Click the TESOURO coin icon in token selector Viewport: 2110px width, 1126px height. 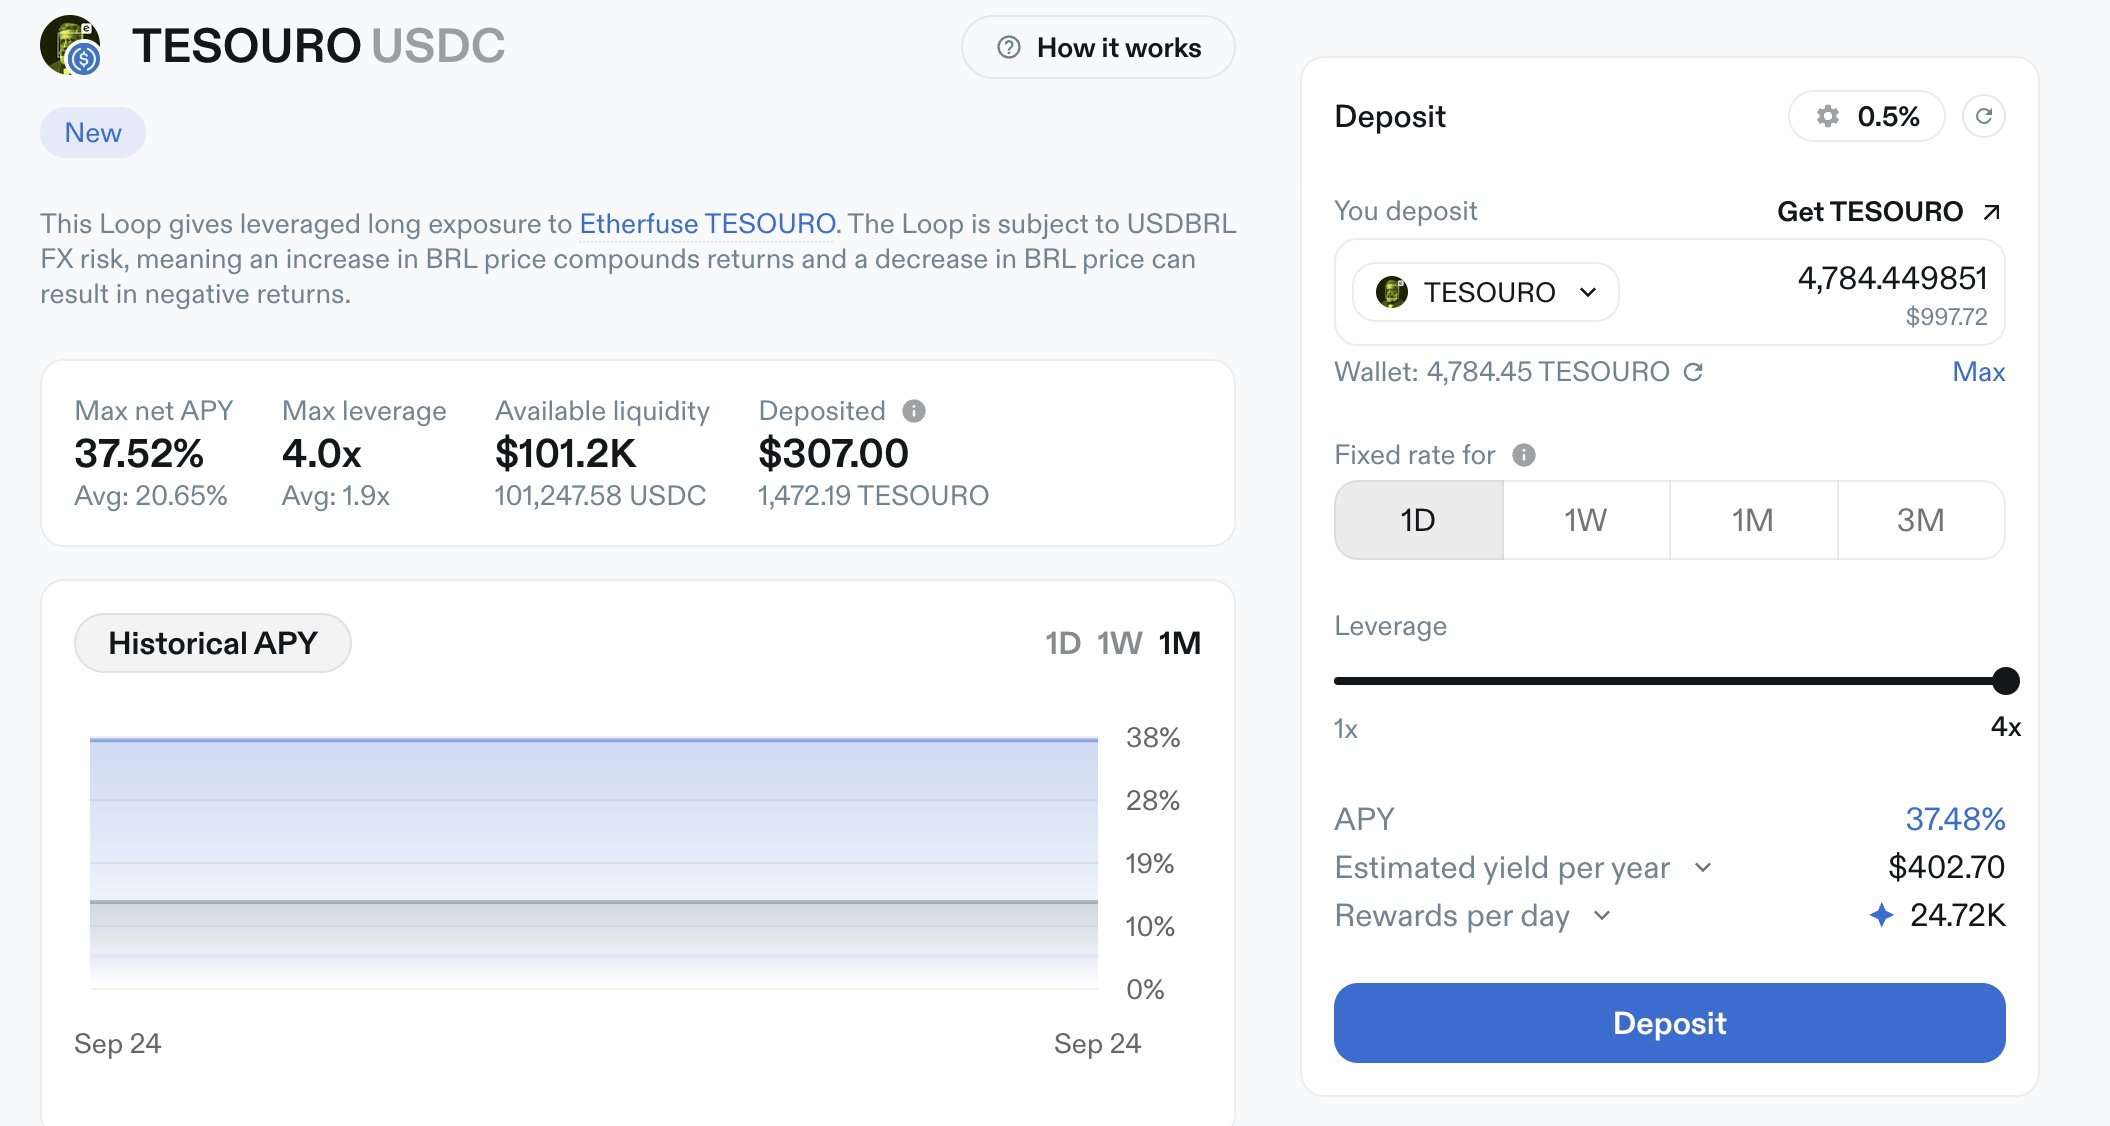click(1392, 292)
